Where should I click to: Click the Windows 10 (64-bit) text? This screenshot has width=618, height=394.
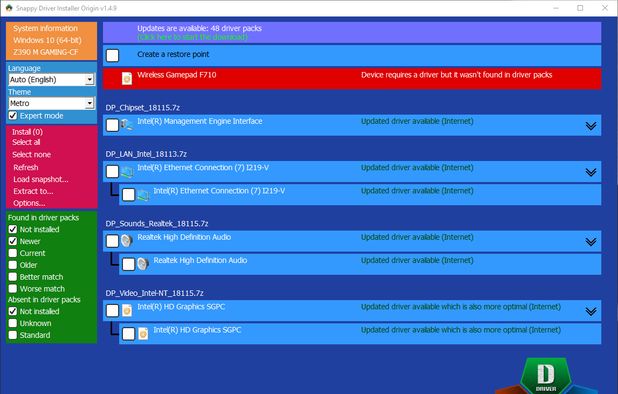(47, 40)
